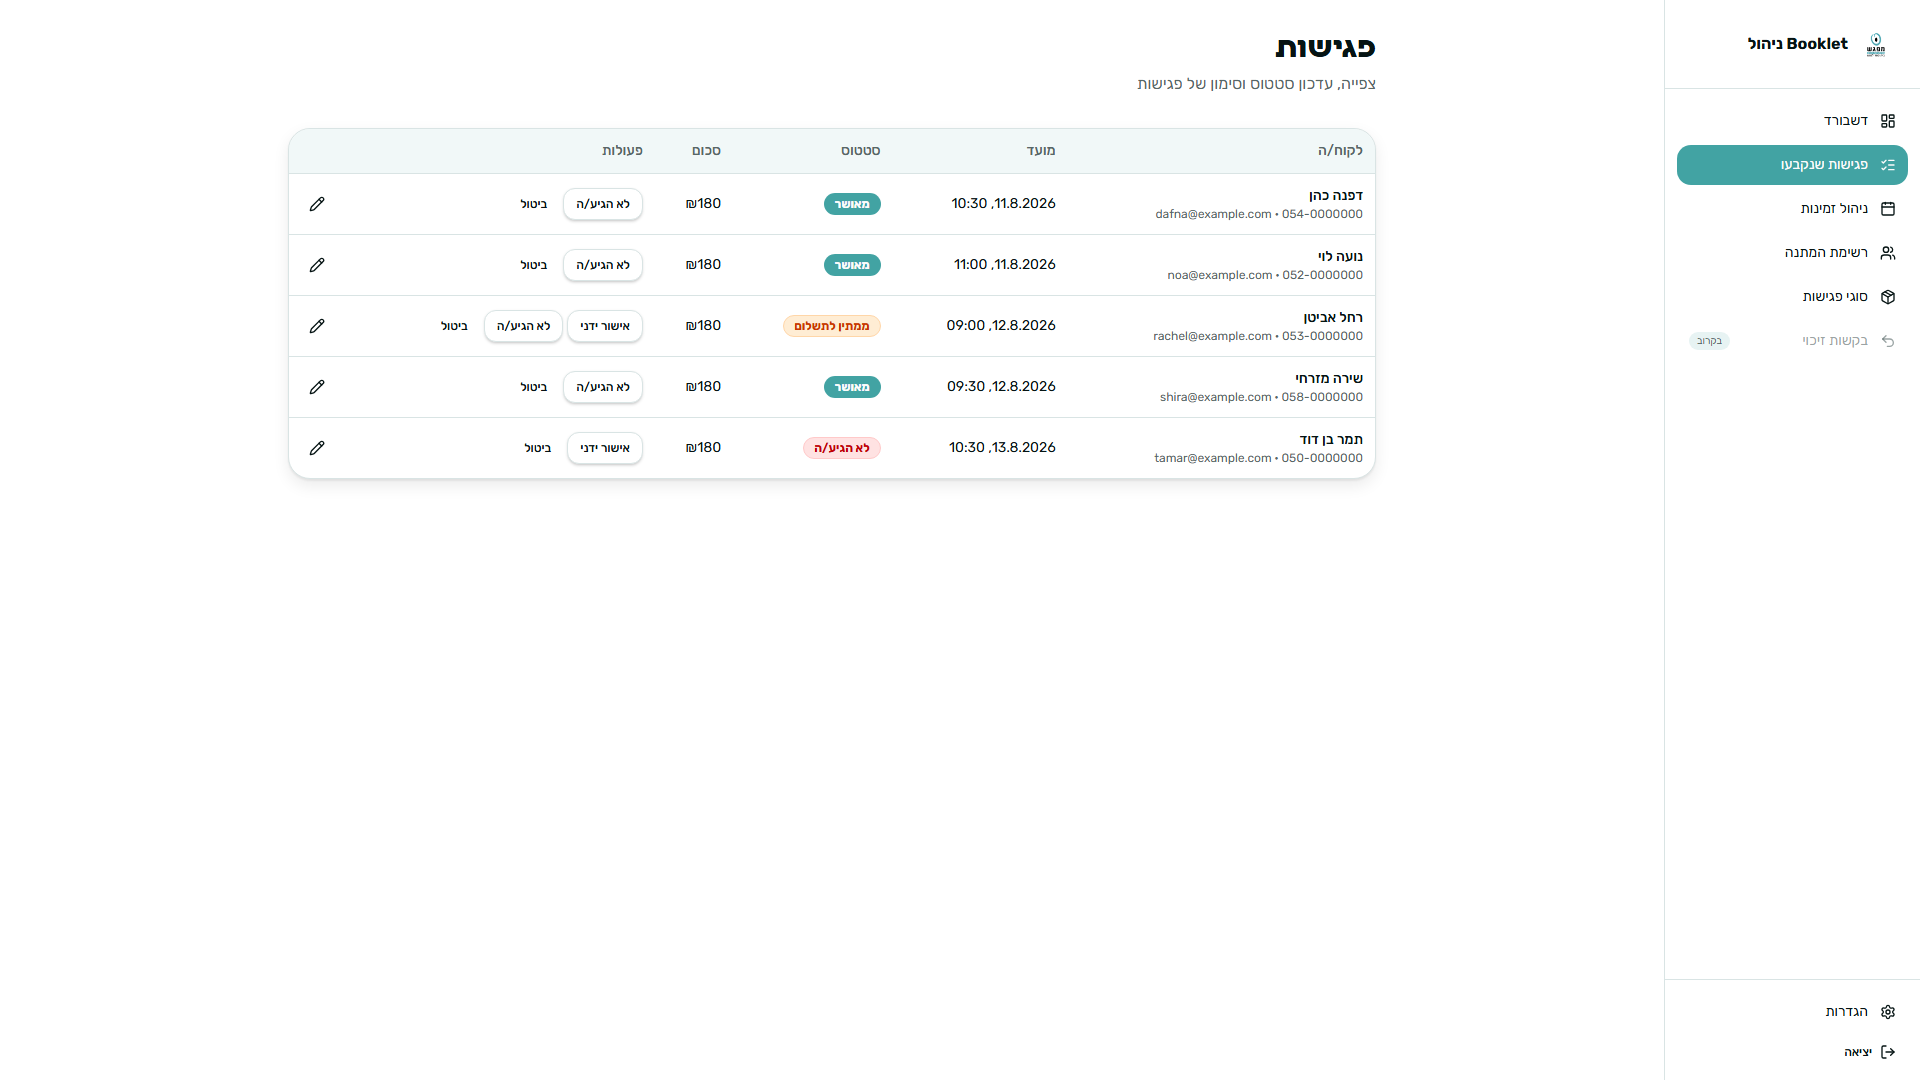
Task: Mark שירה מזרחי as לא הגיע/ה
Action: [x=603, y=387]
